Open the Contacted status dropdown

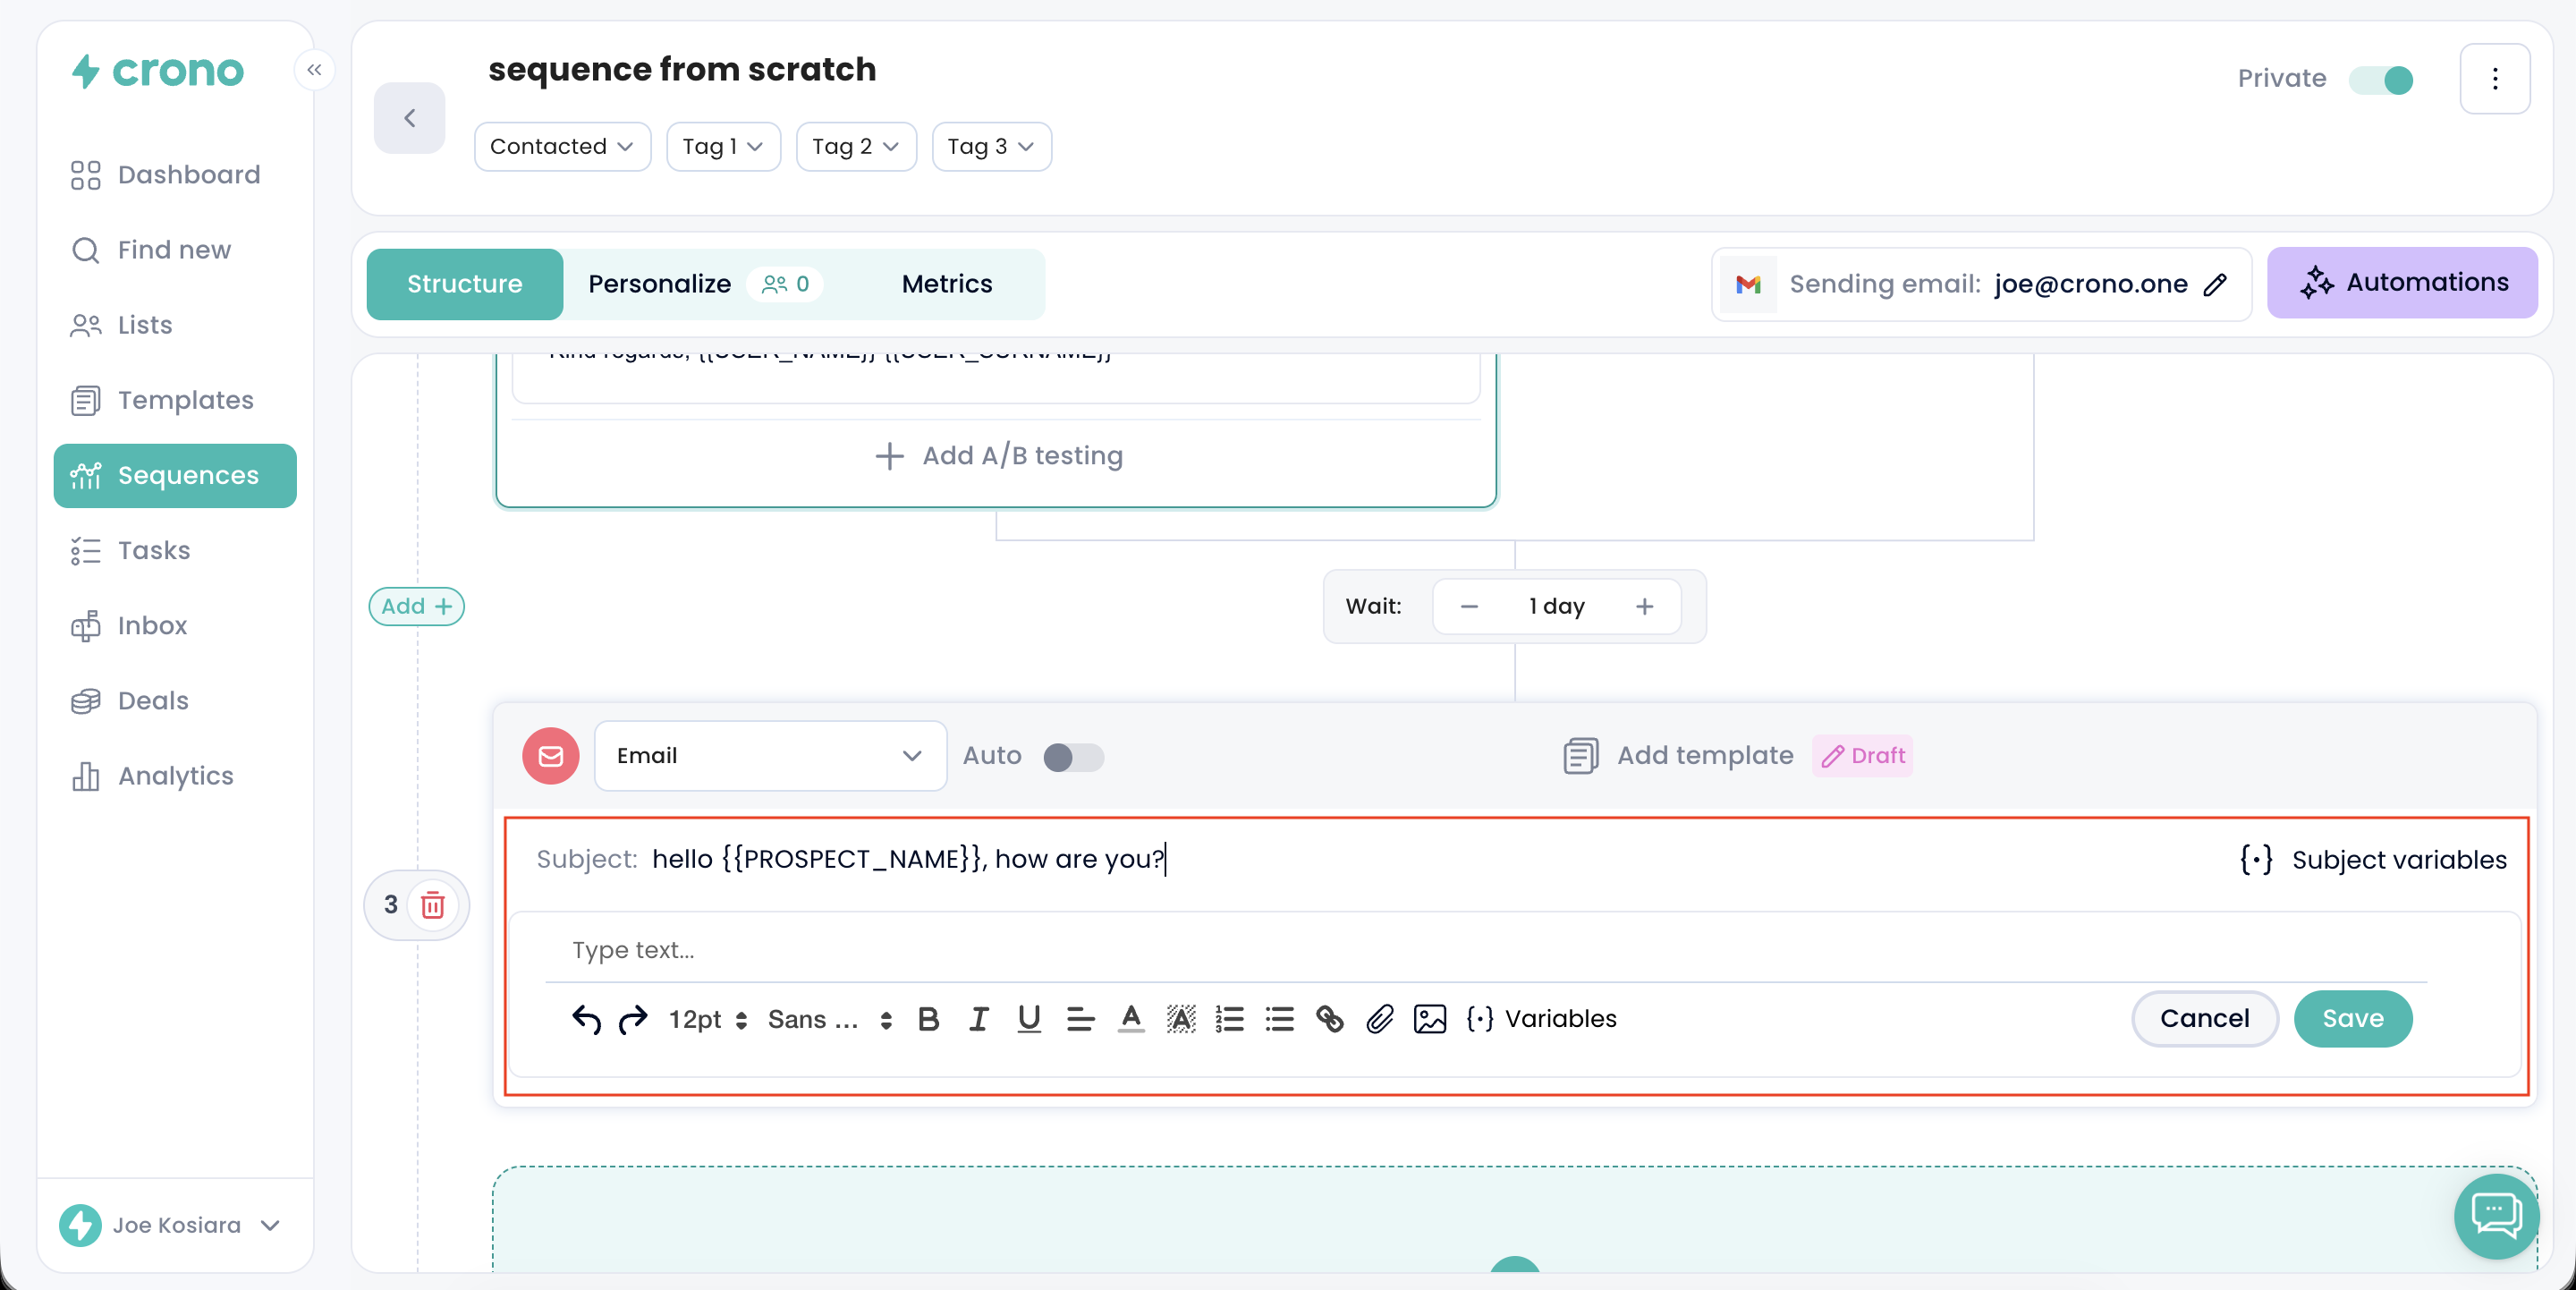tap(562, 147)
